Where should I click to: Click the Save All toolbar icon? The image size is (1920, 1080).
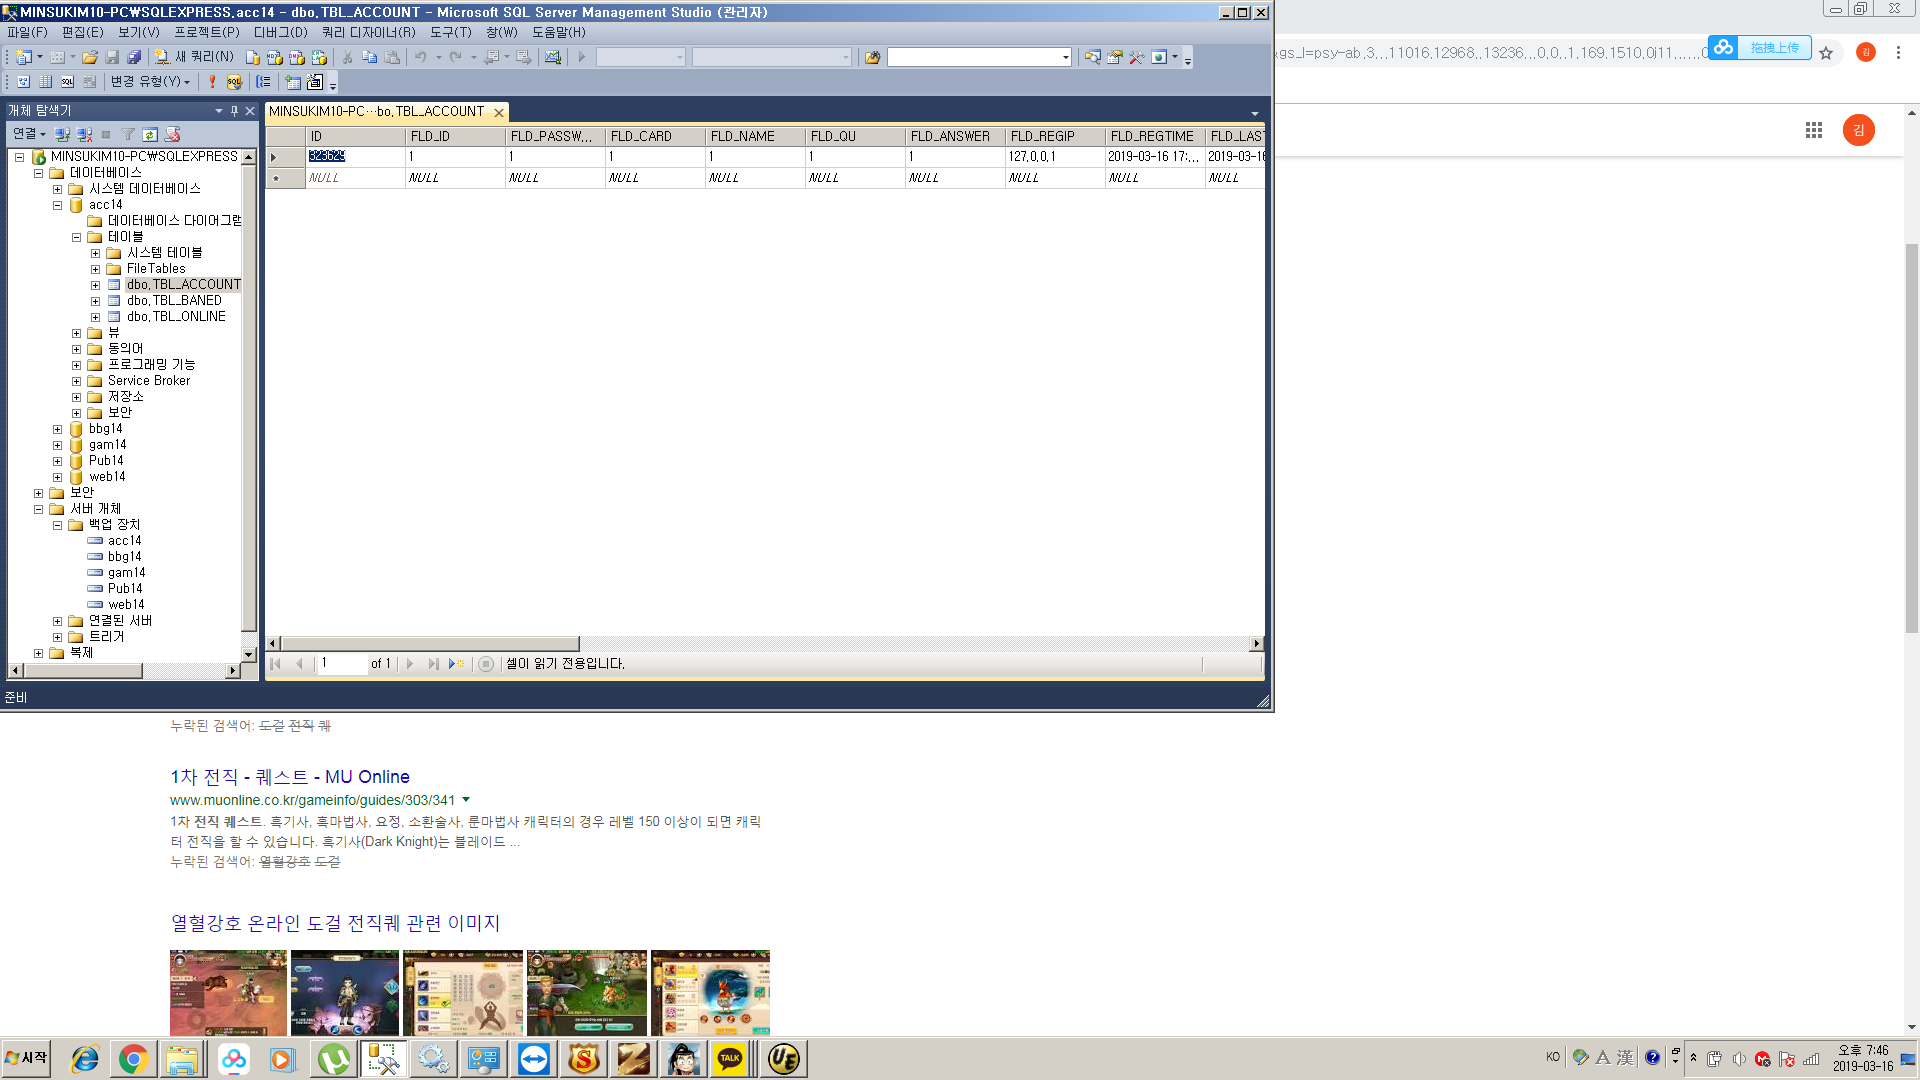(134, 57)
